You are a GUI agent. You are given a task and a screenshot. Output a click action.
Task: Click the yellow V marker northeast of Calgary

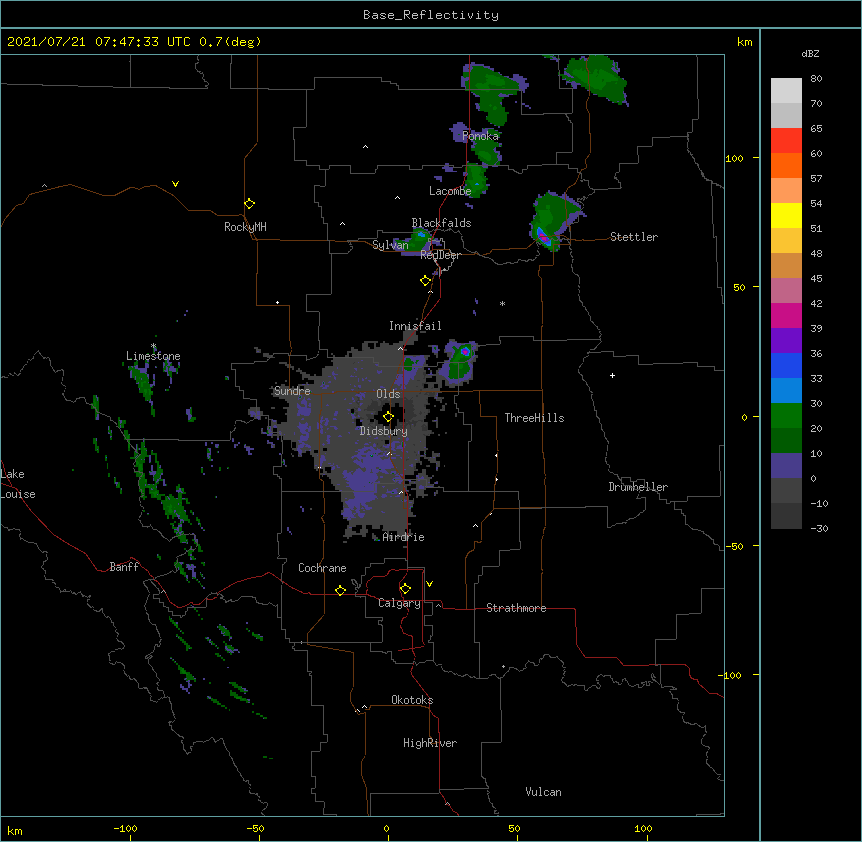(x=429, y=584)
